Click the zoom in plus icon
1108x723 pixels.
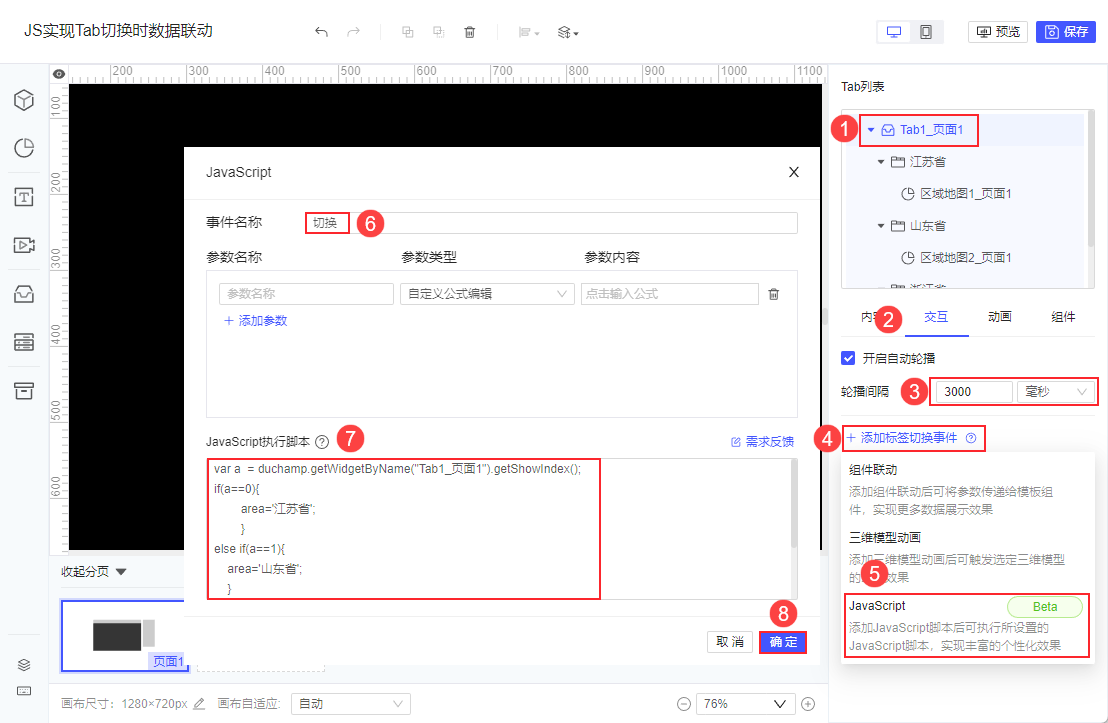click(808, 704)
